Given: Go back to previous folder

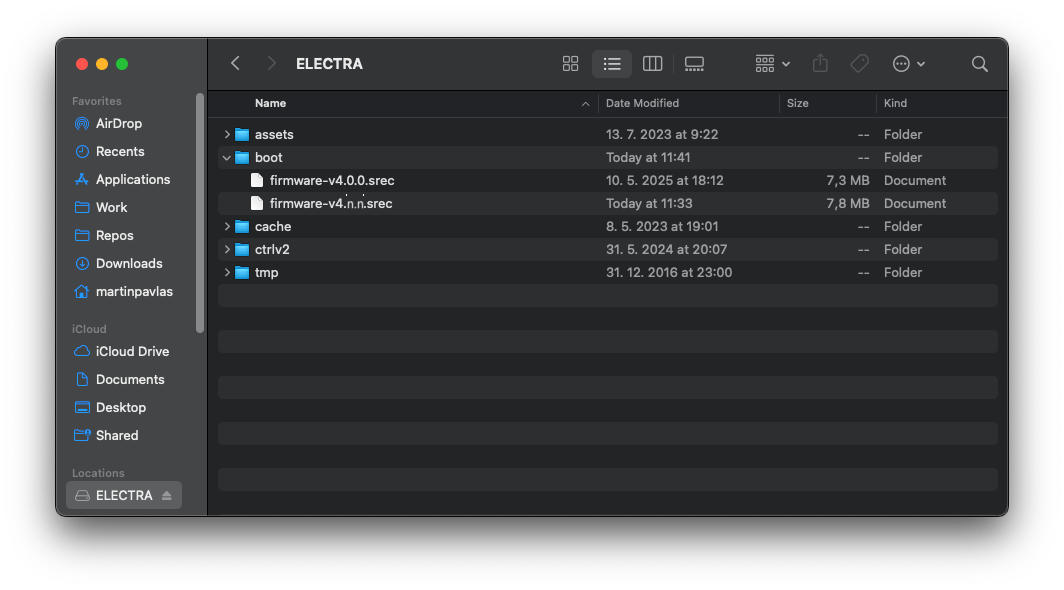Looking at the screenshot, I should click(x=235, y=63).
